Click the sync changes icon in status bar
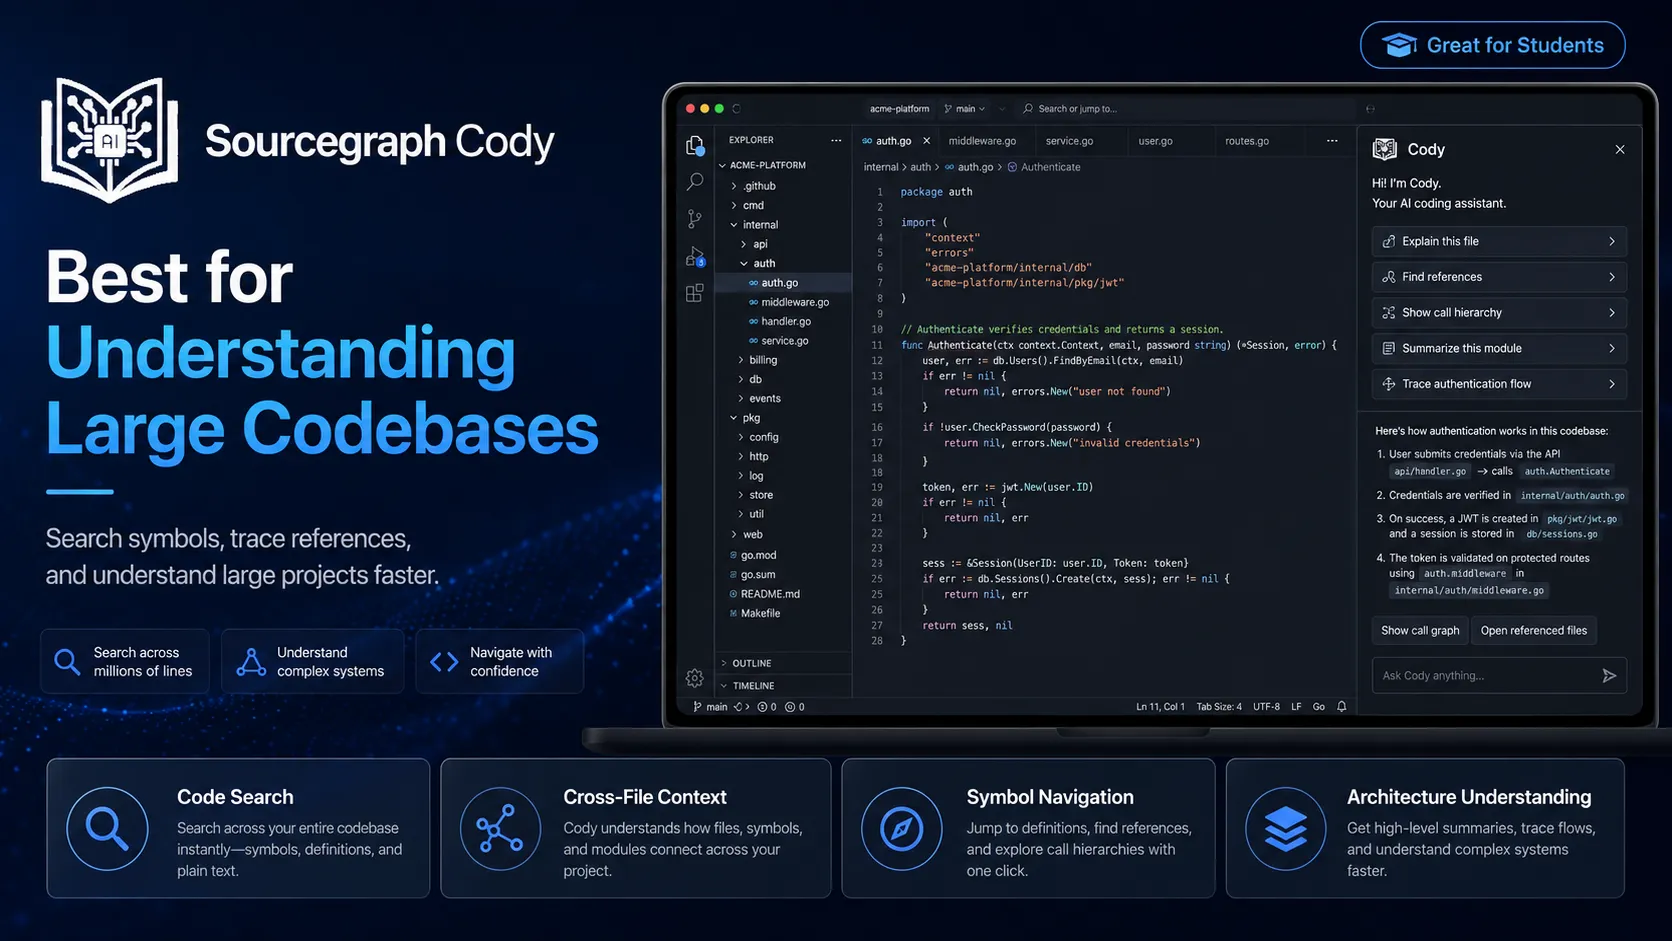The width and height of the screenshot is (1672, 941). (x=741, y=707)
